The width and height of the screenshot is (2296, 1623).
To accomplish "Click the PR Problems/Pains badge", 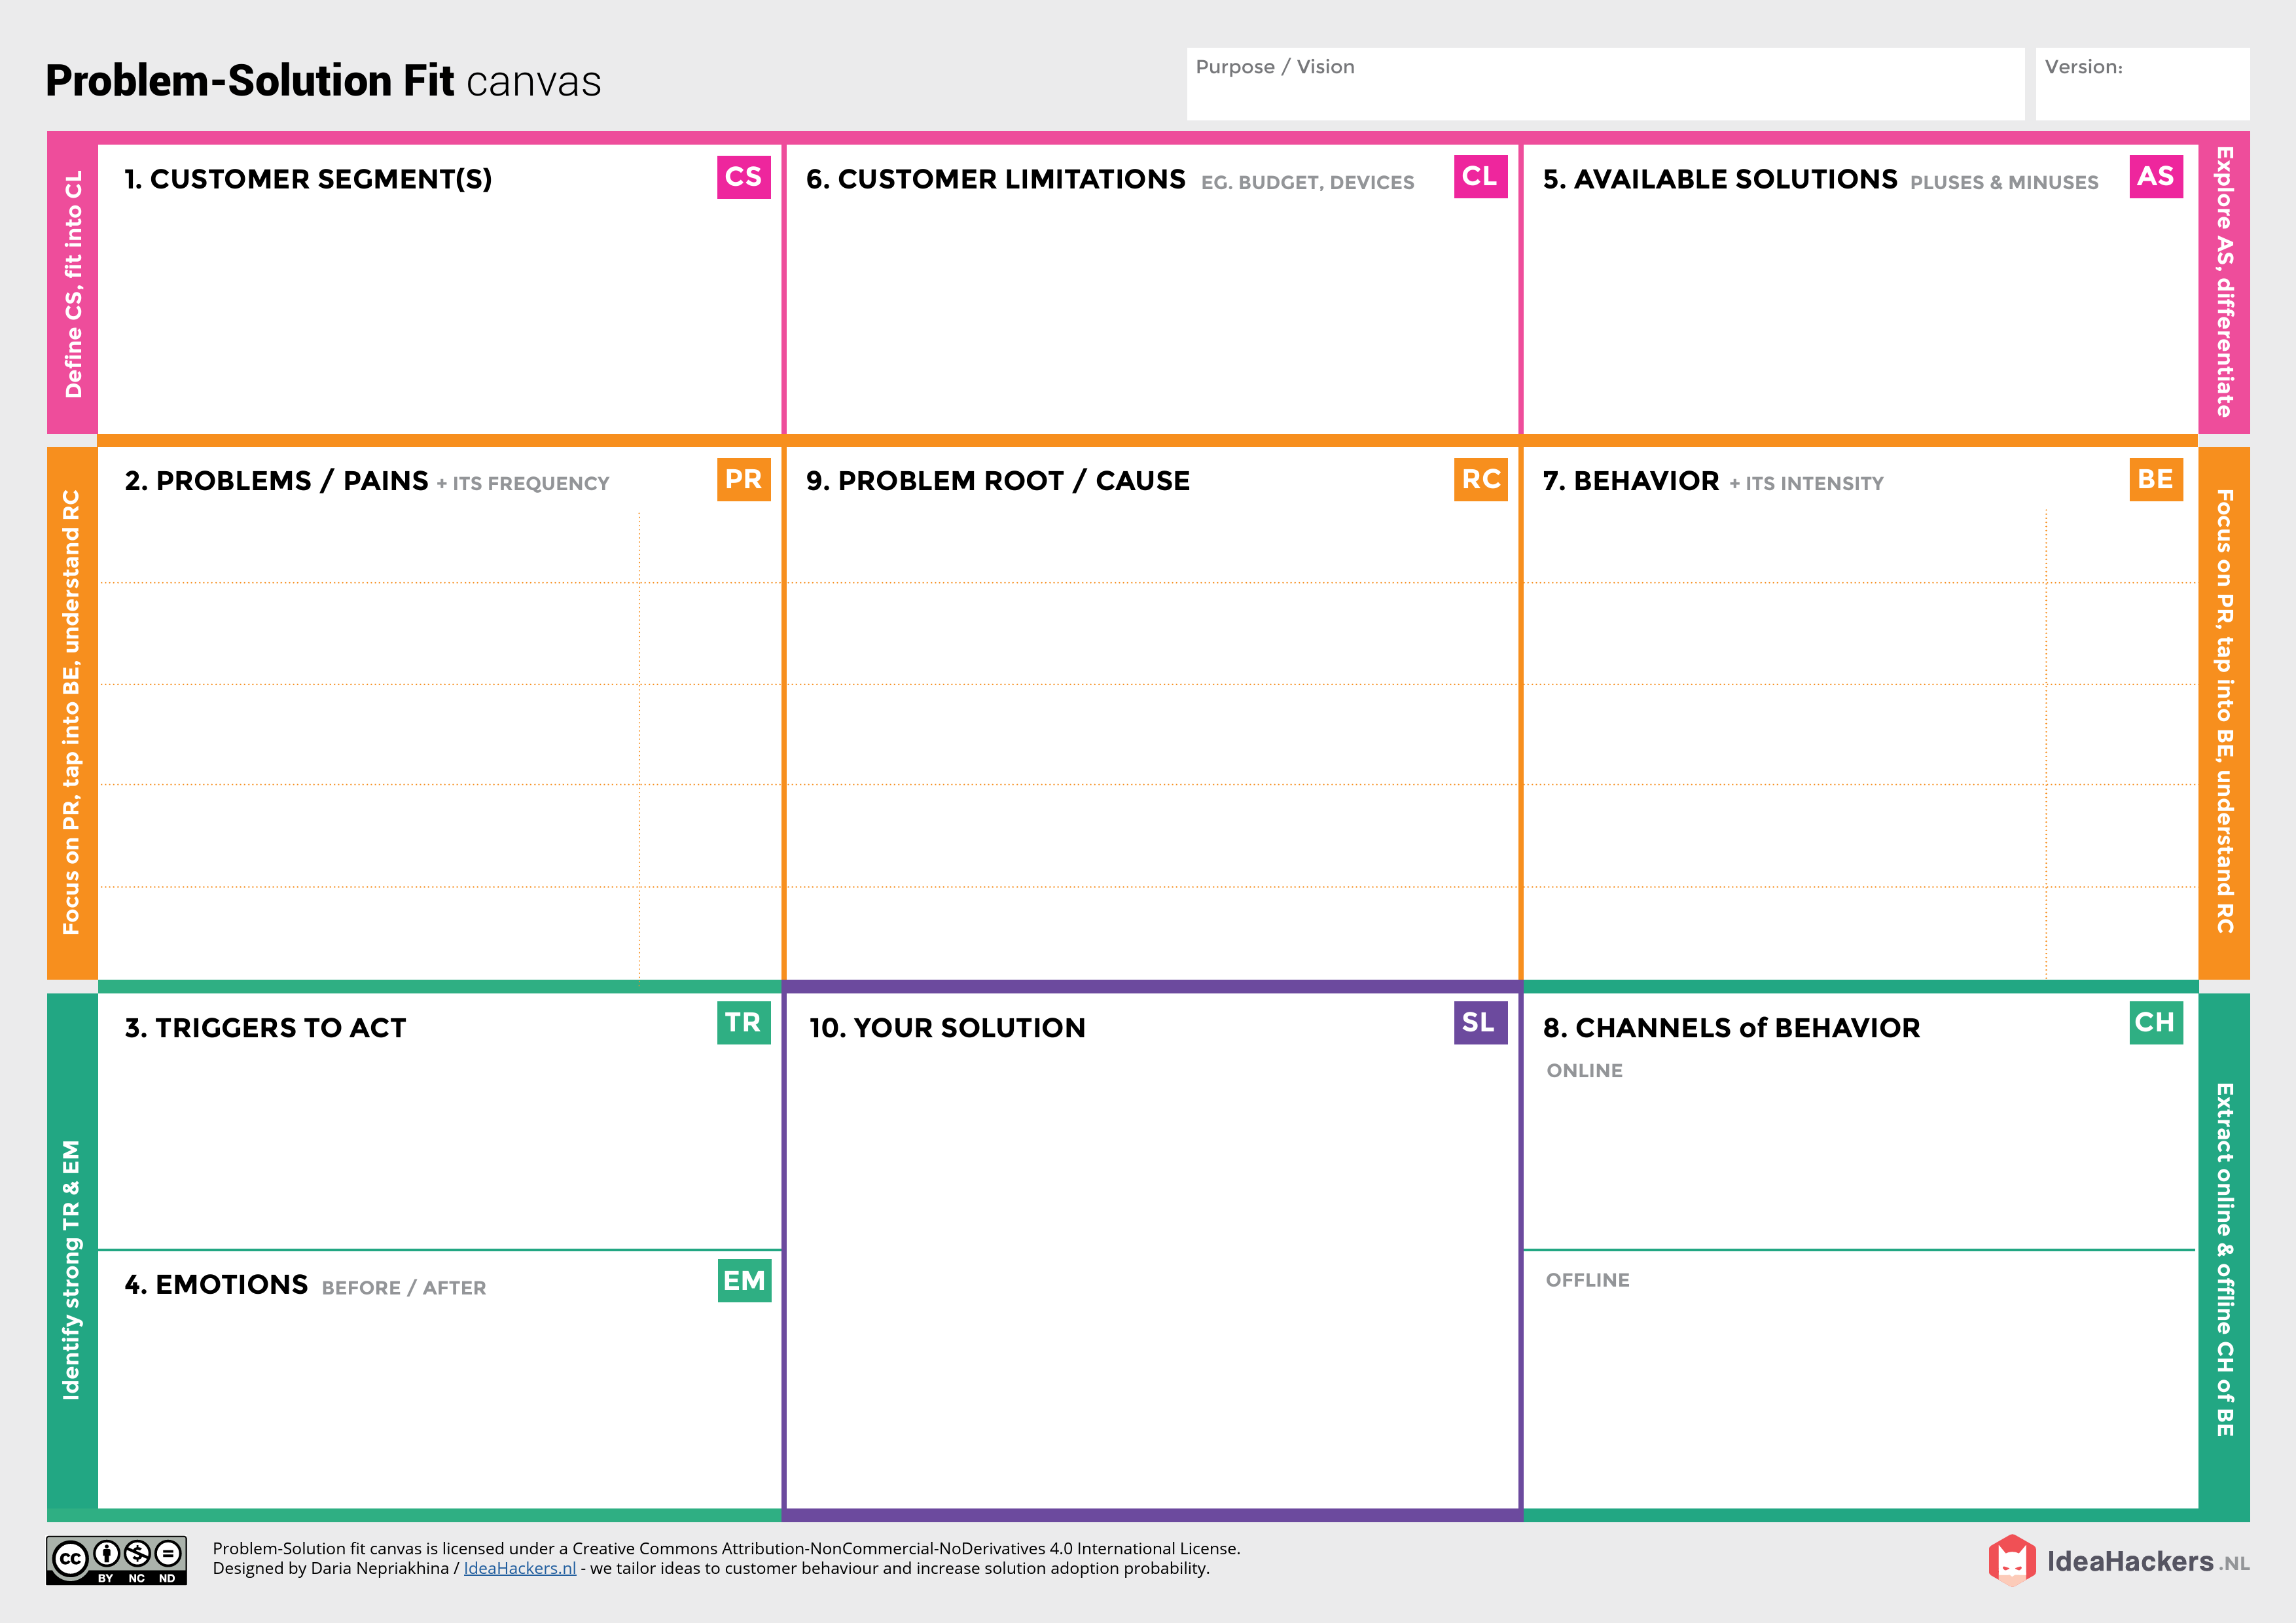I will pyautogui.click(x=743, y=479).
